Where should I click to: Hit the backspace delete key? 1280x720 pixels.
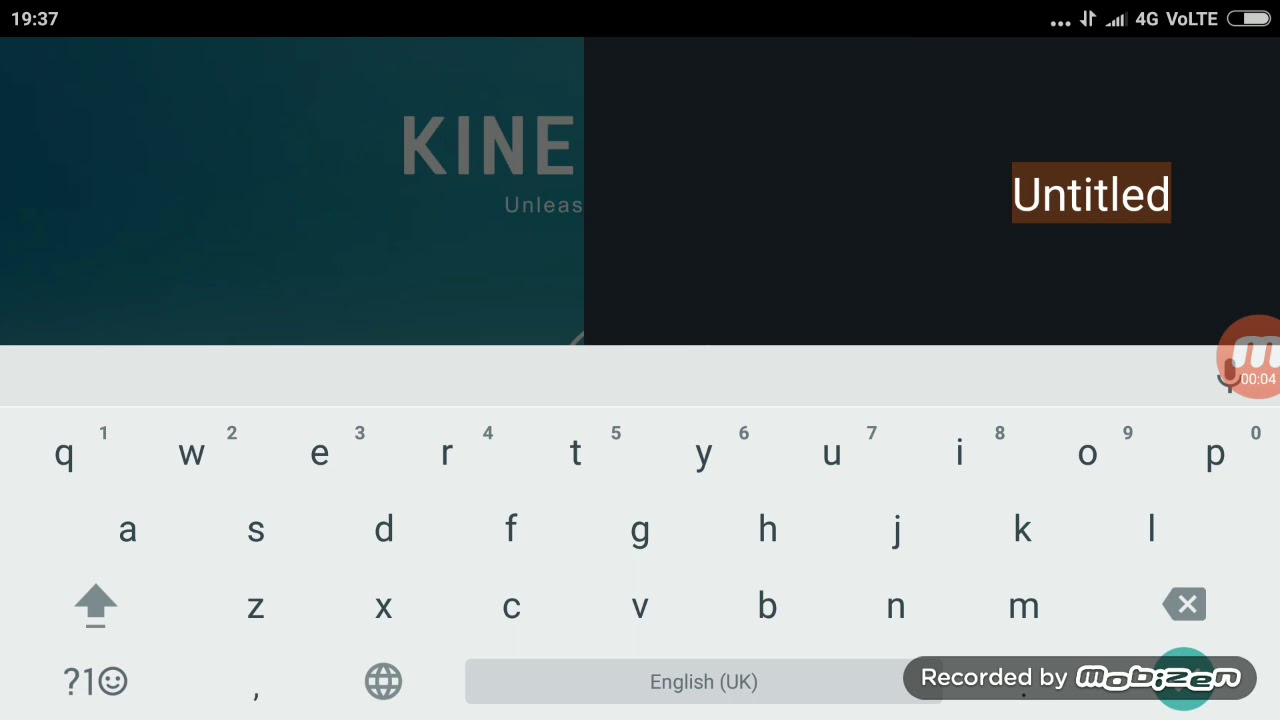(x=1185, y=605)
